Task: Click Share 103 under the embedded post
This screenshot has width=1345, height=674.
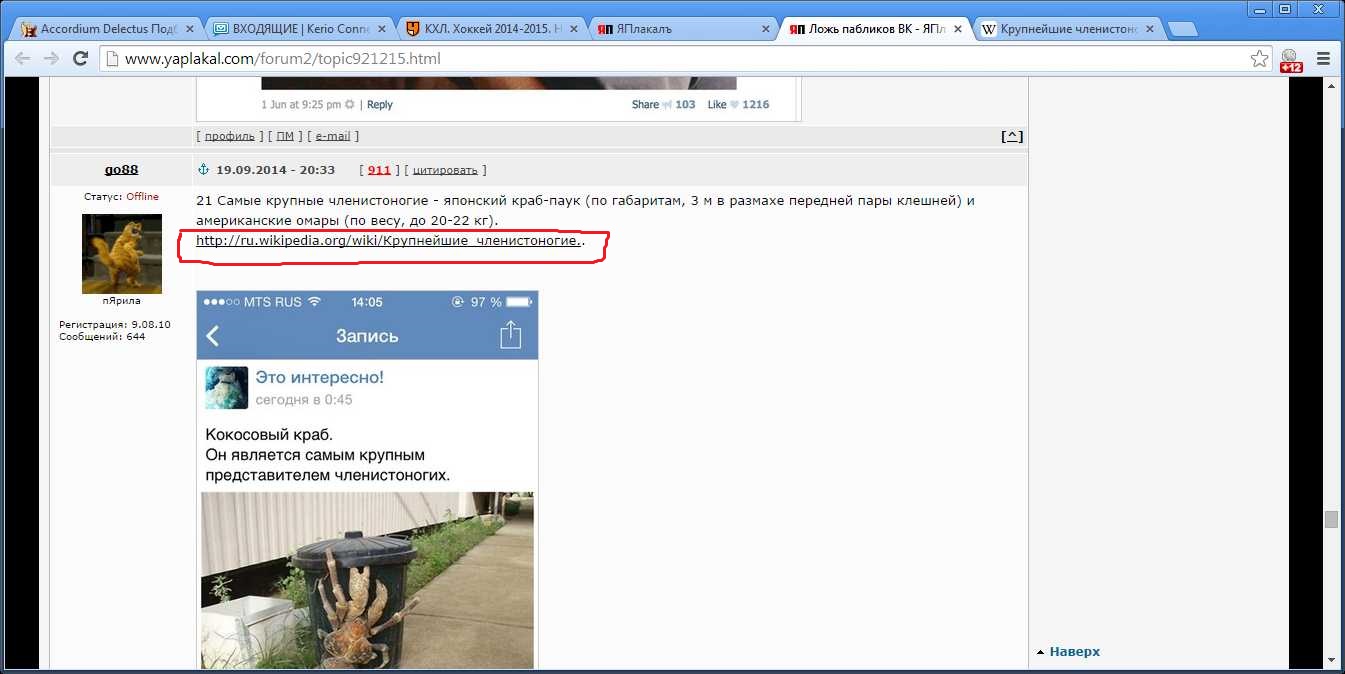Action: pos(663,104)
